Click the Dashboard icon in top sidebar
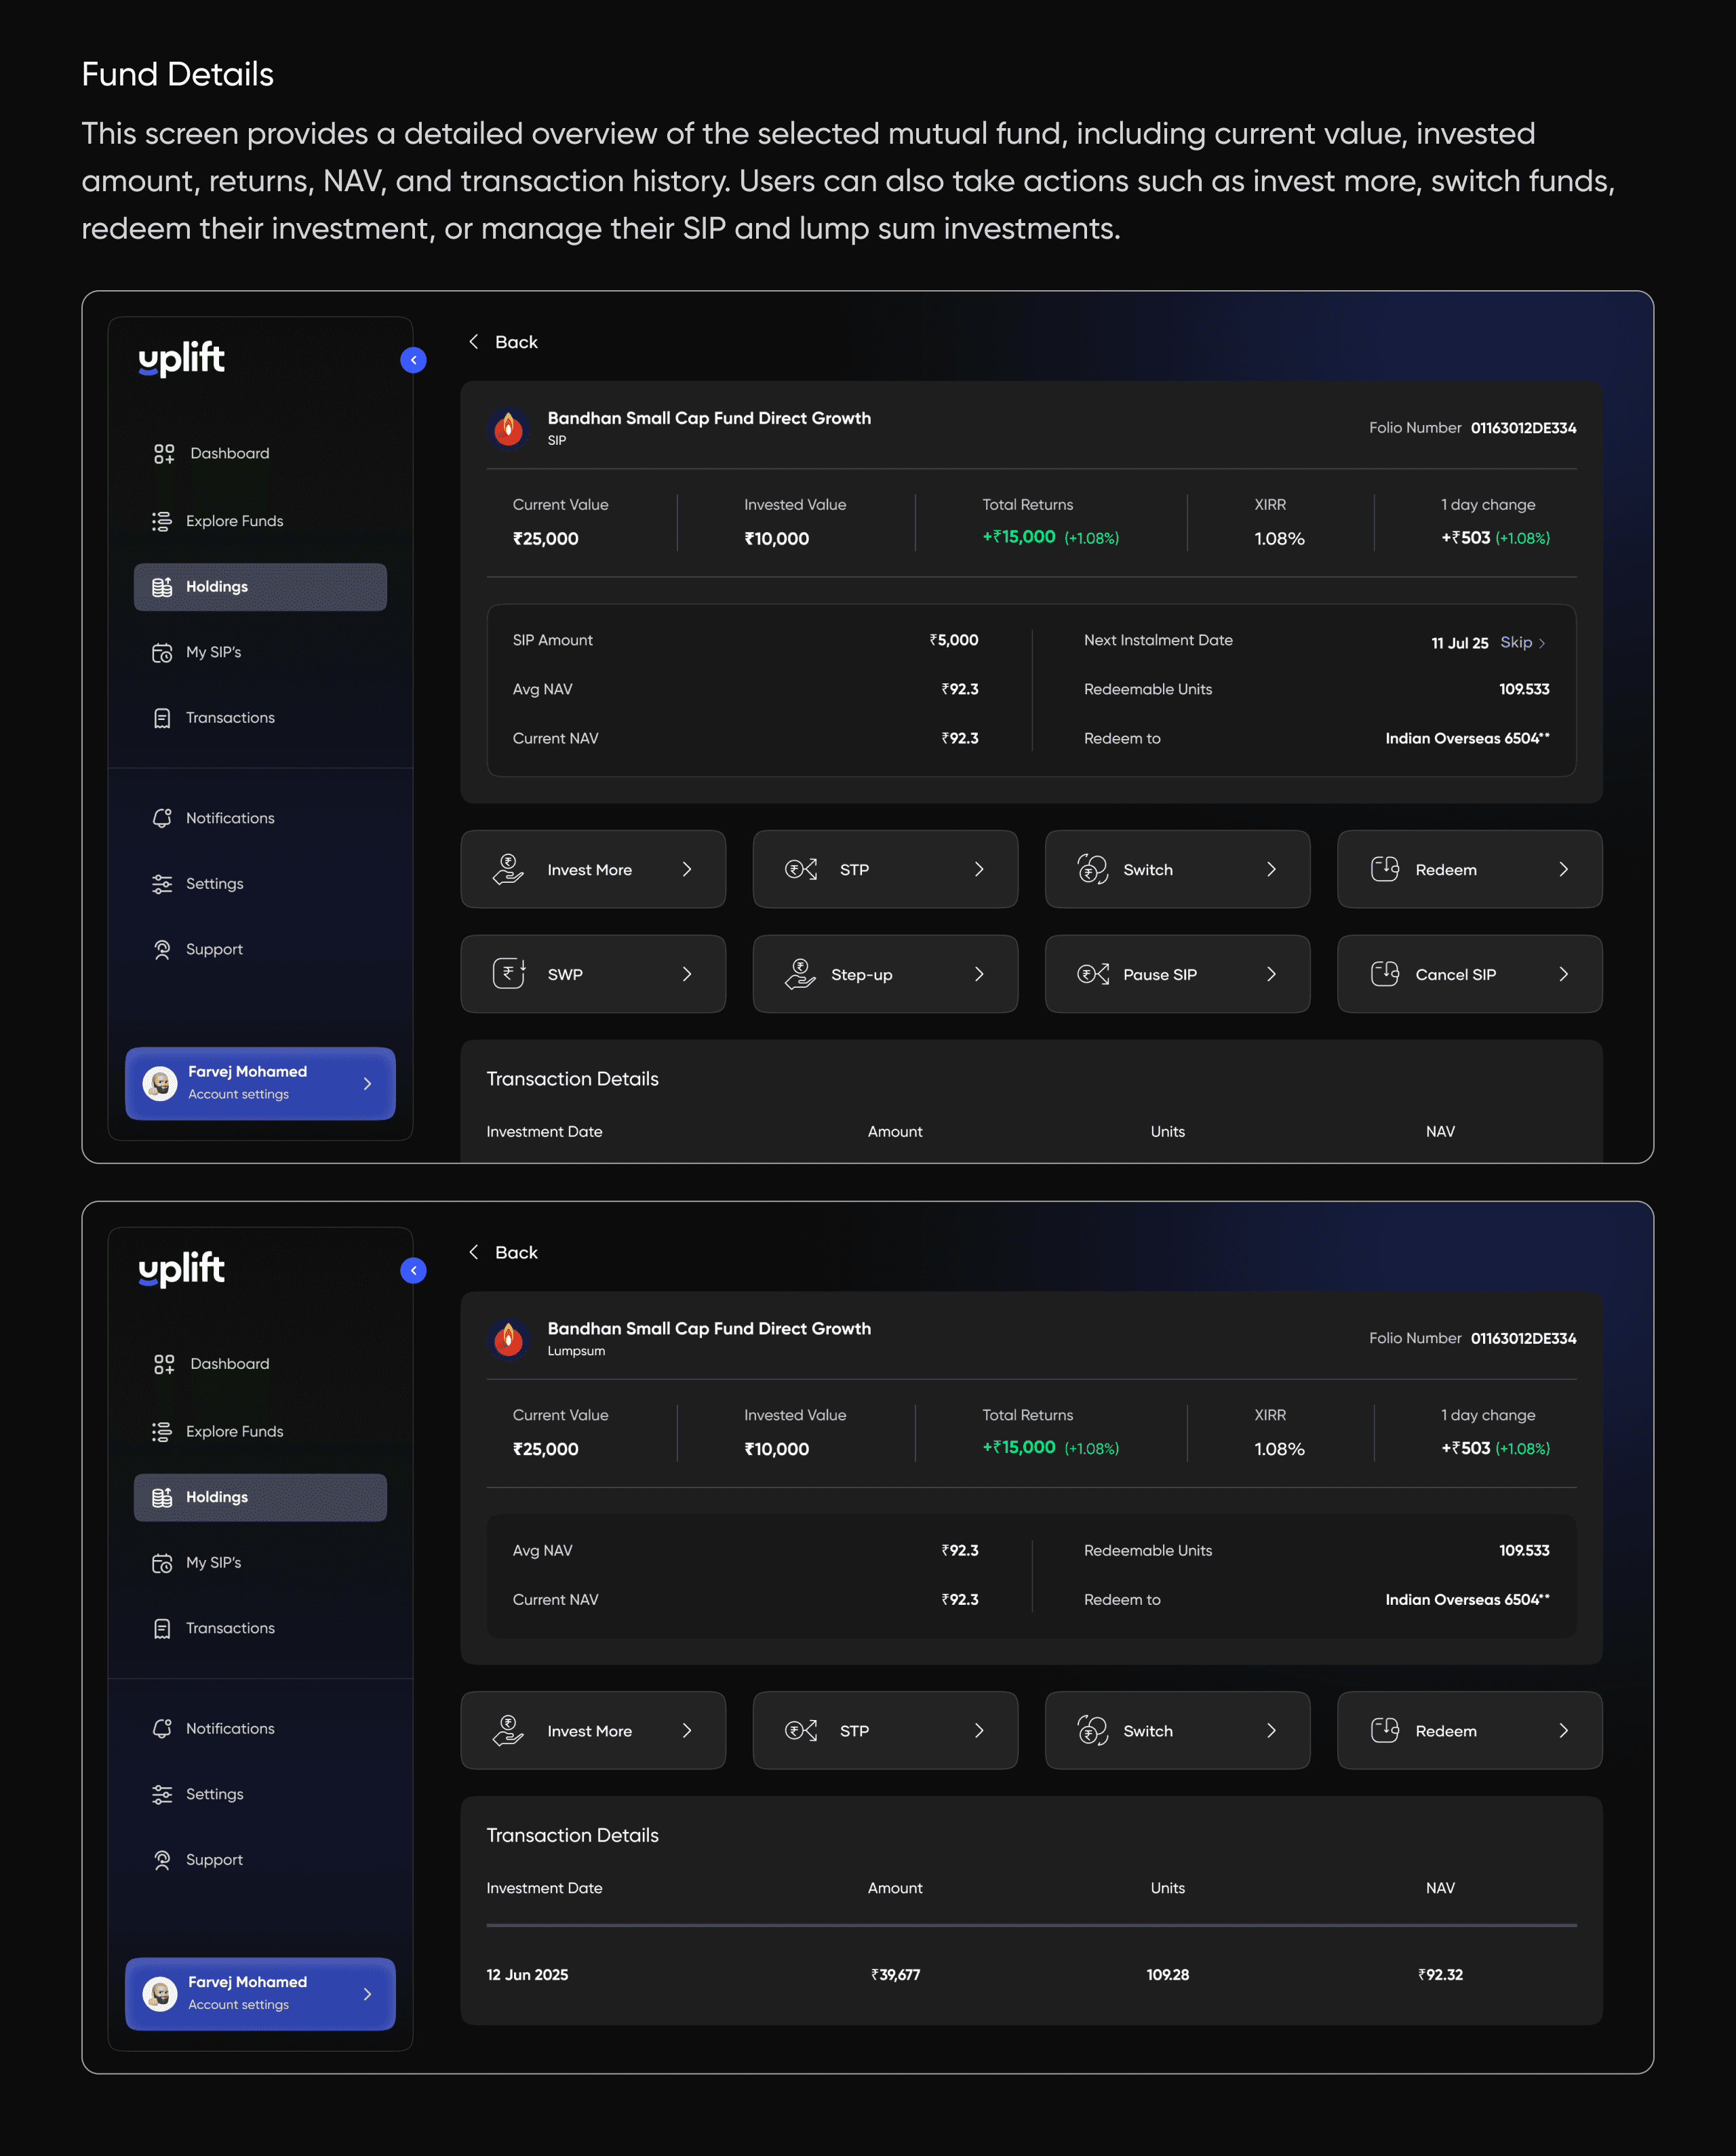Screen dimensions: 1736x2156 [x=164, y=454]
